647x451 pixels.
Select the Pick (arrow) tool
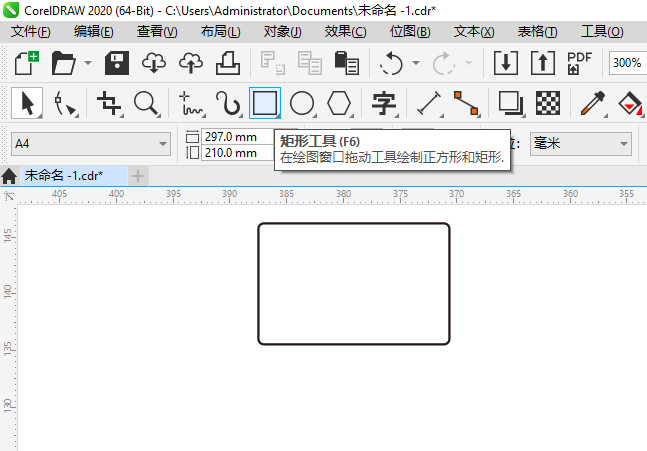(x=27, y=103)
